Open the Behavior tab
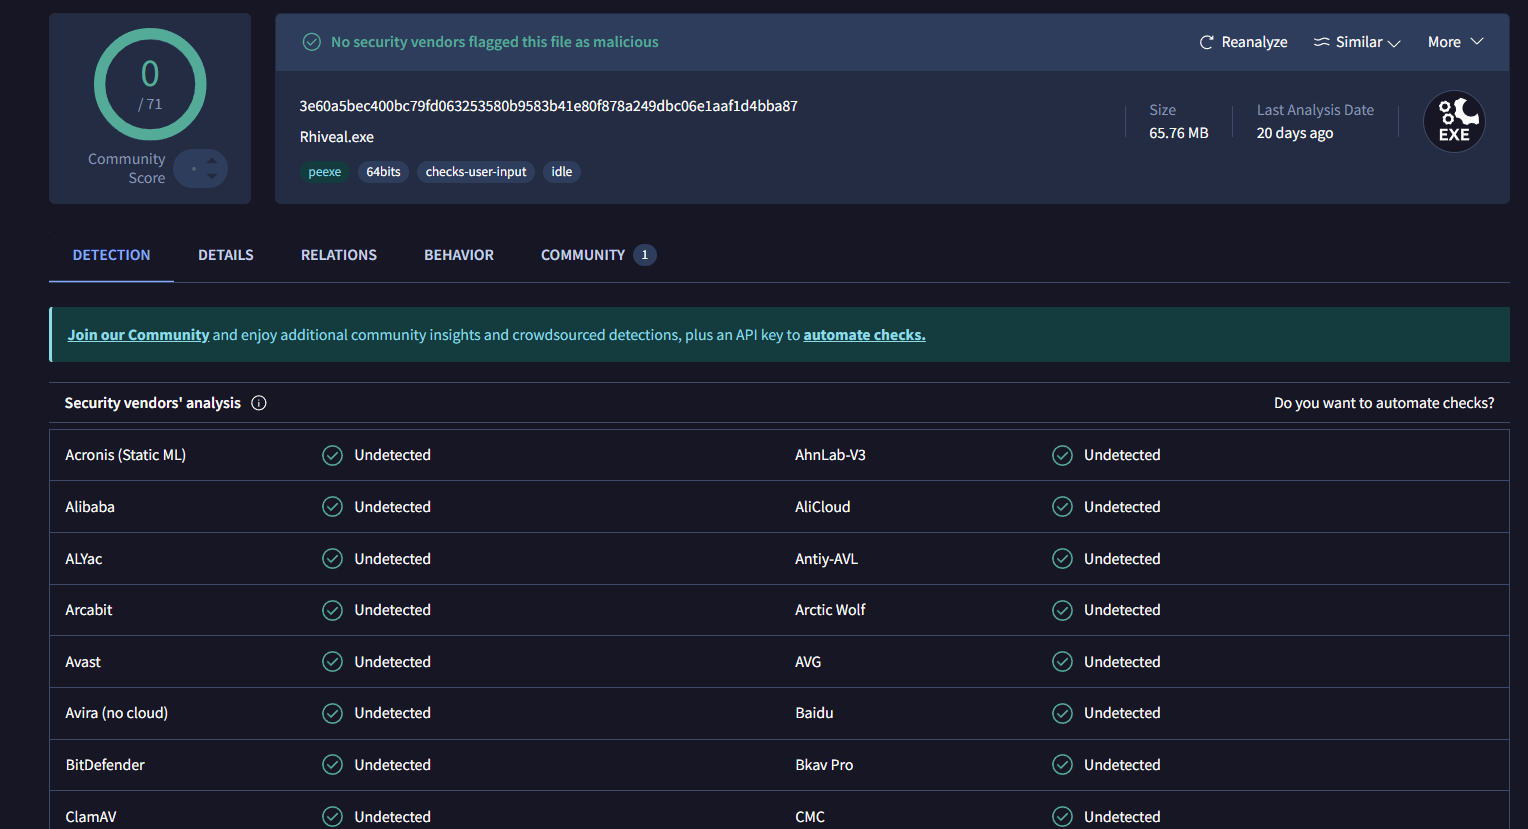The width and height of the screenshot is (1528, 829). (x=459, y=255)
